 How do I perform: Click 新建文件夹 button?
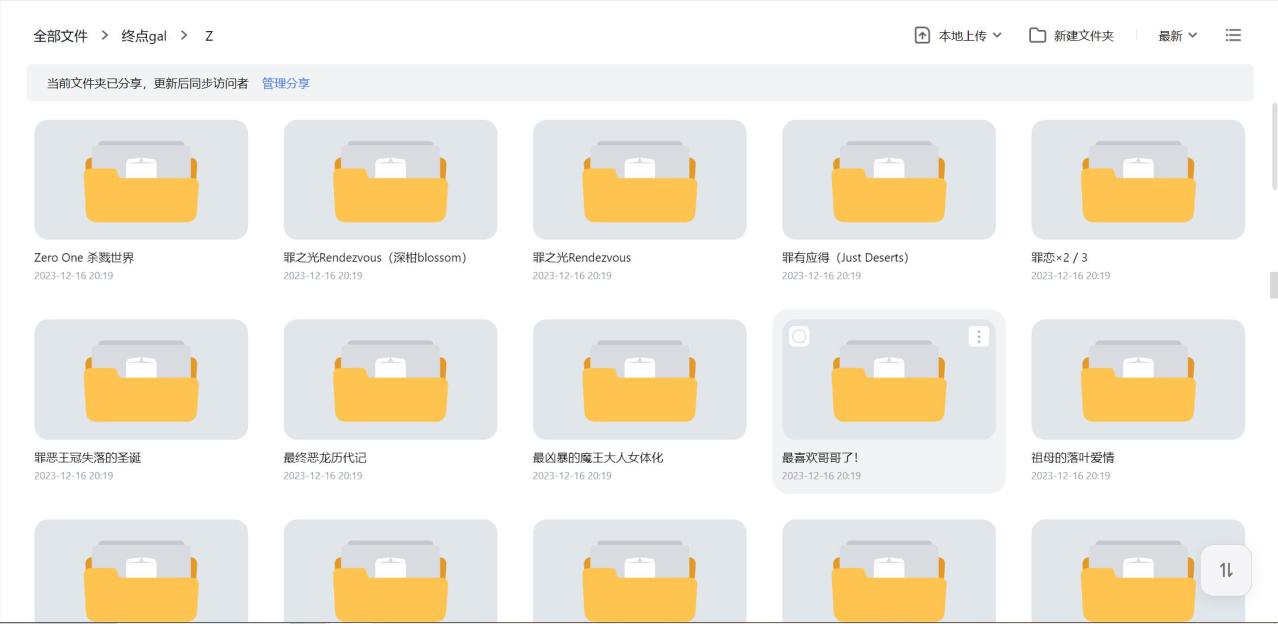1071,35
